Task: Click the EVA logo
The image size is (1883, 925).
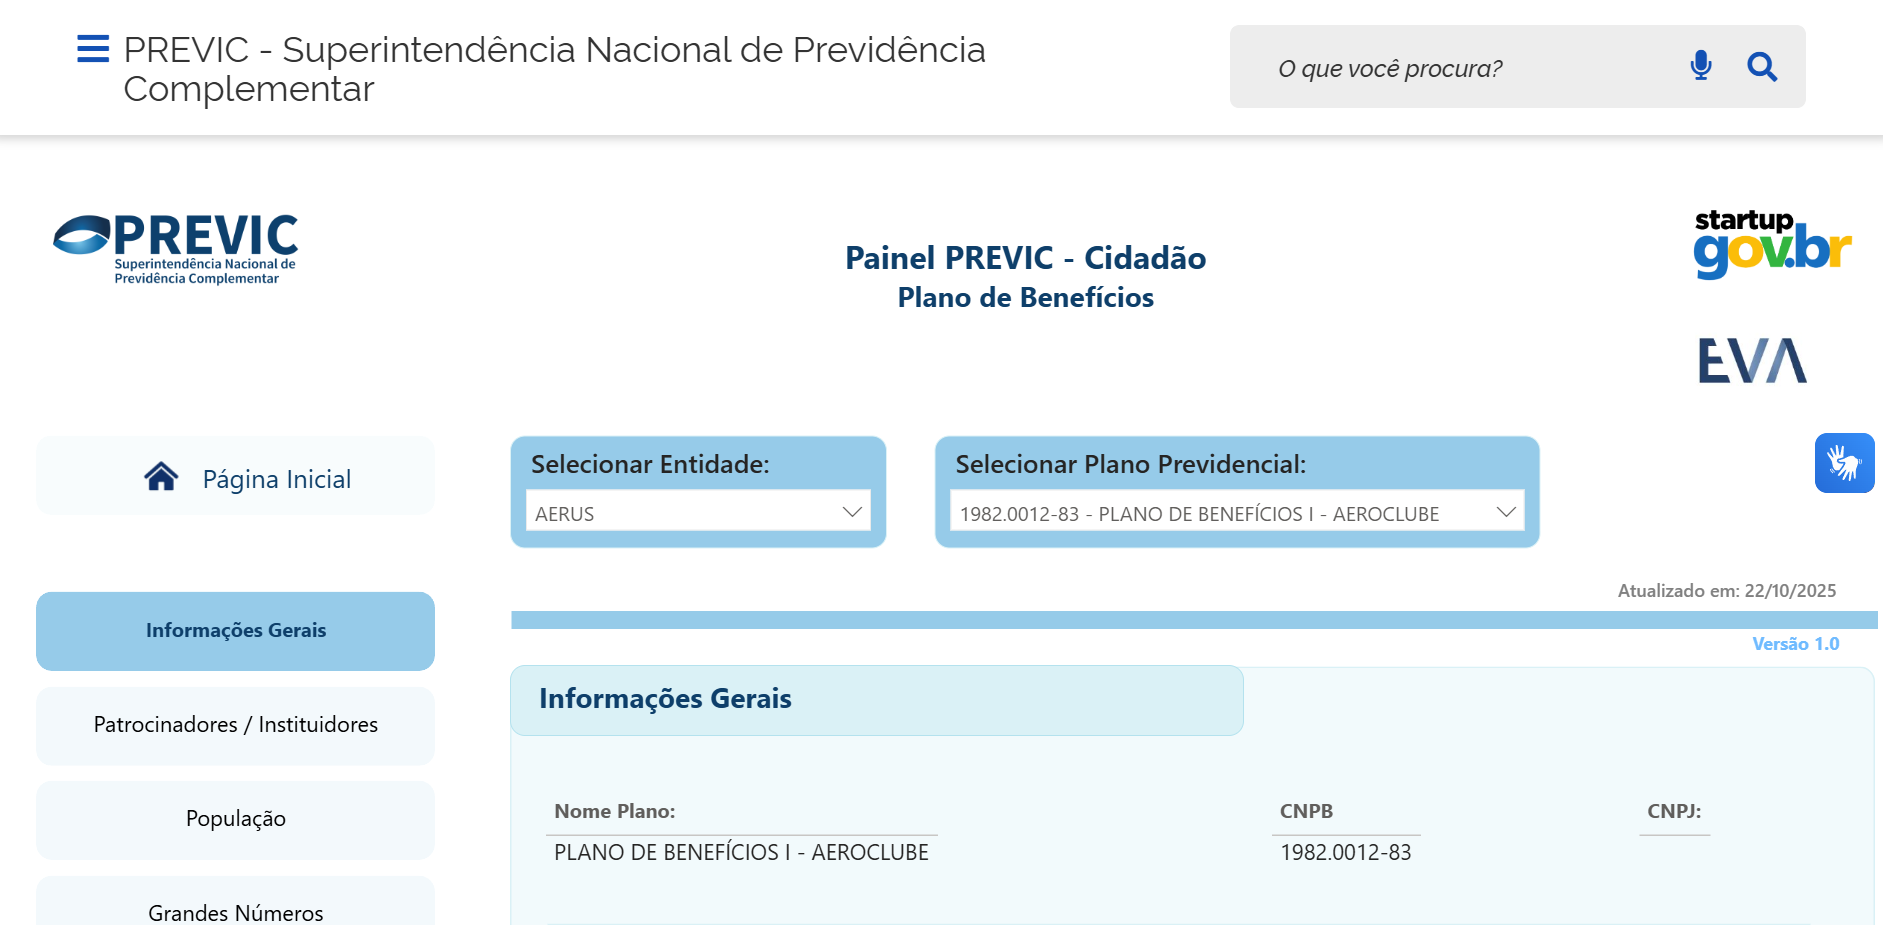Action: click(x=1752, y=361)
